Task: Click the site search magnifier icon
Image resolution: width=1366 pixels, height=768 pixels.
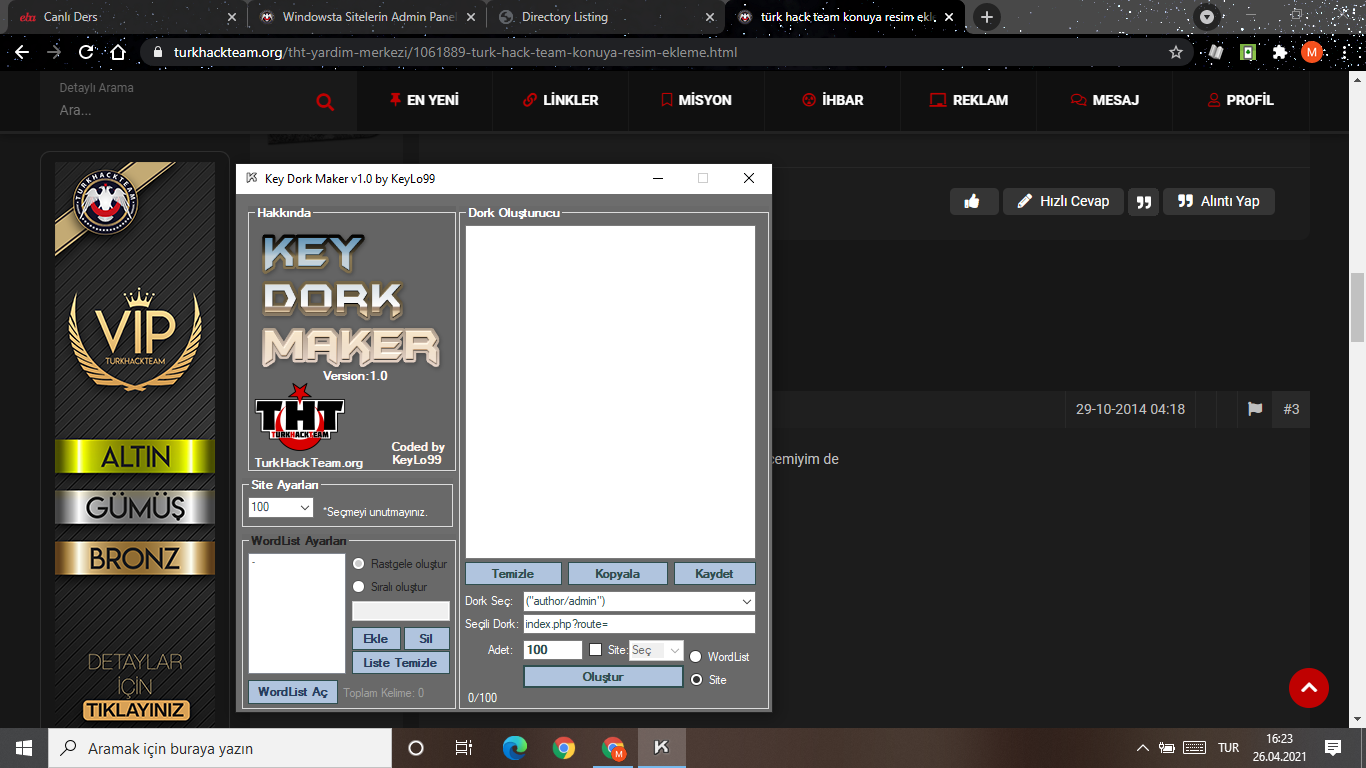Action: [x=325, y=101]
